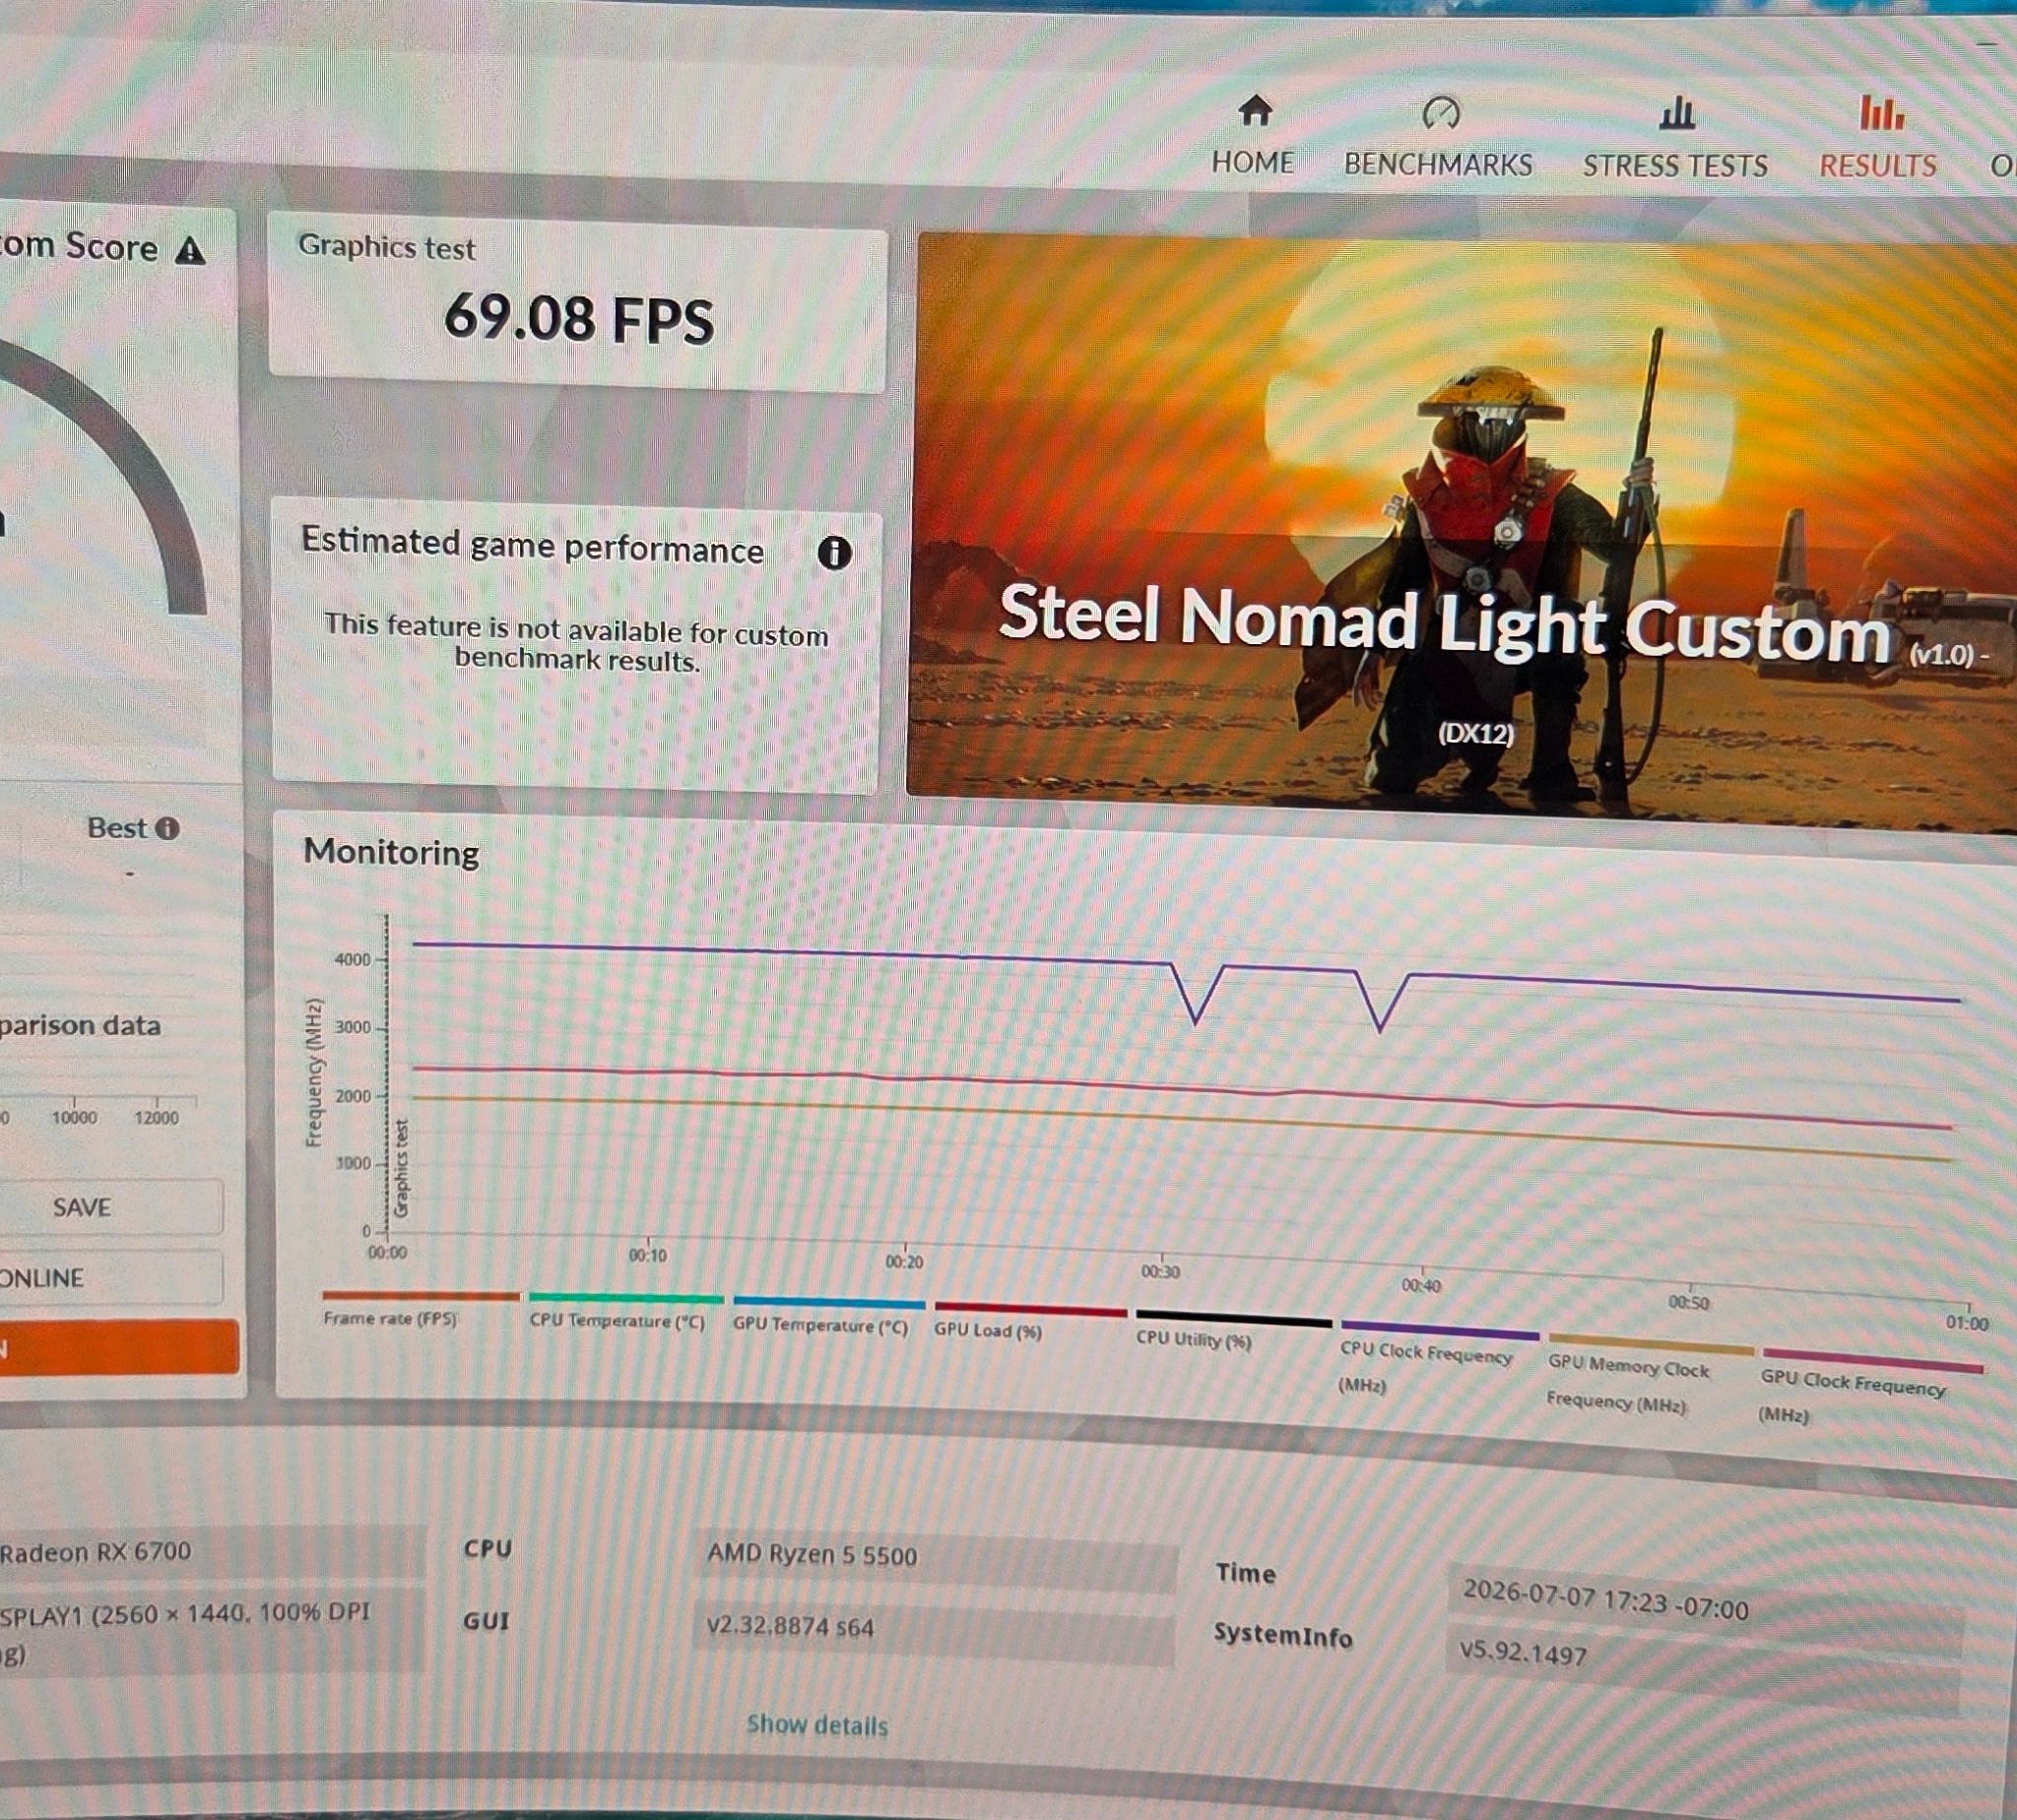2017x1820 pixels.
Task: Click the 12000 tick on the comparison scale
Action: pos(156,1118)
